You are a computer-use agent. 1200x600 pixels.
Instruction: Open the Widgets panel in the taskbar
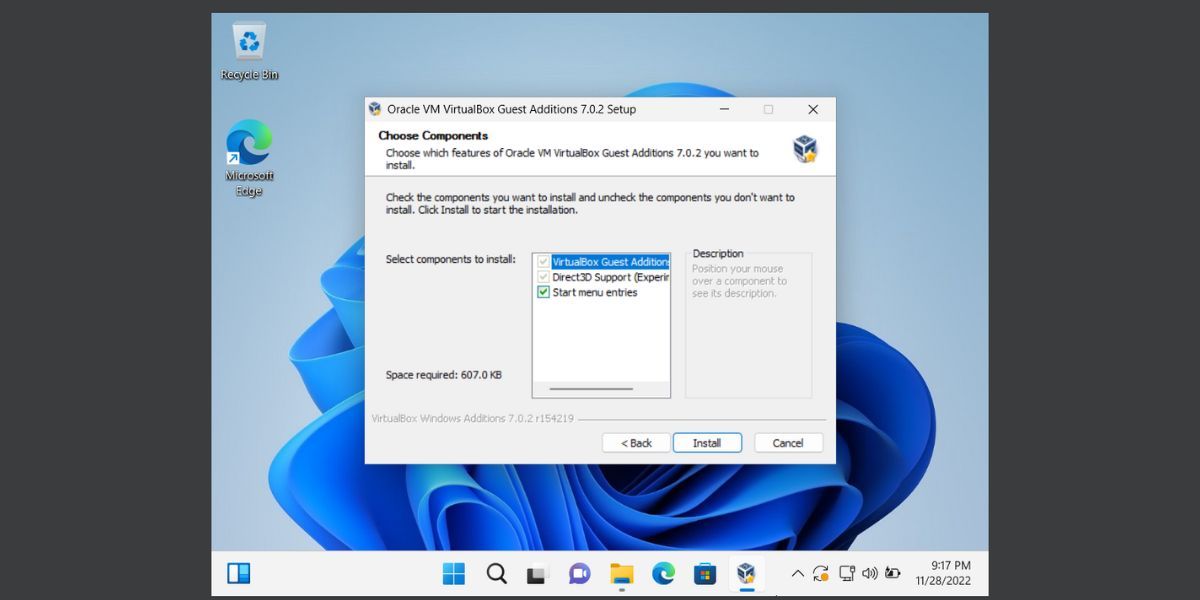238,573
